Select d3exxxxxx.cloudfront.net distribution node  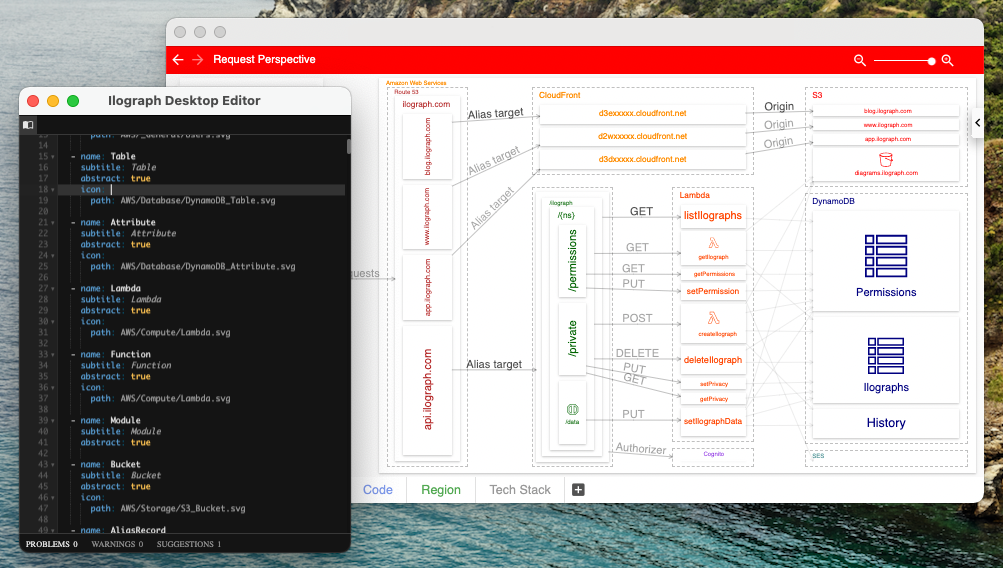pyautogui.click(x=642, y=113)
